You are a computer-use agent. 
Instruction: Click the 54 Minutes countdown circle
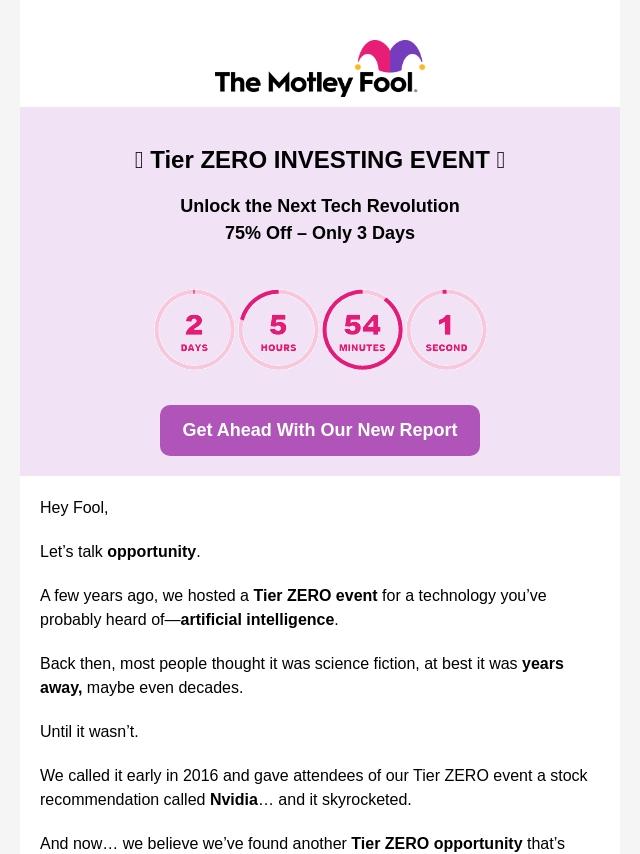pos(362,330)
